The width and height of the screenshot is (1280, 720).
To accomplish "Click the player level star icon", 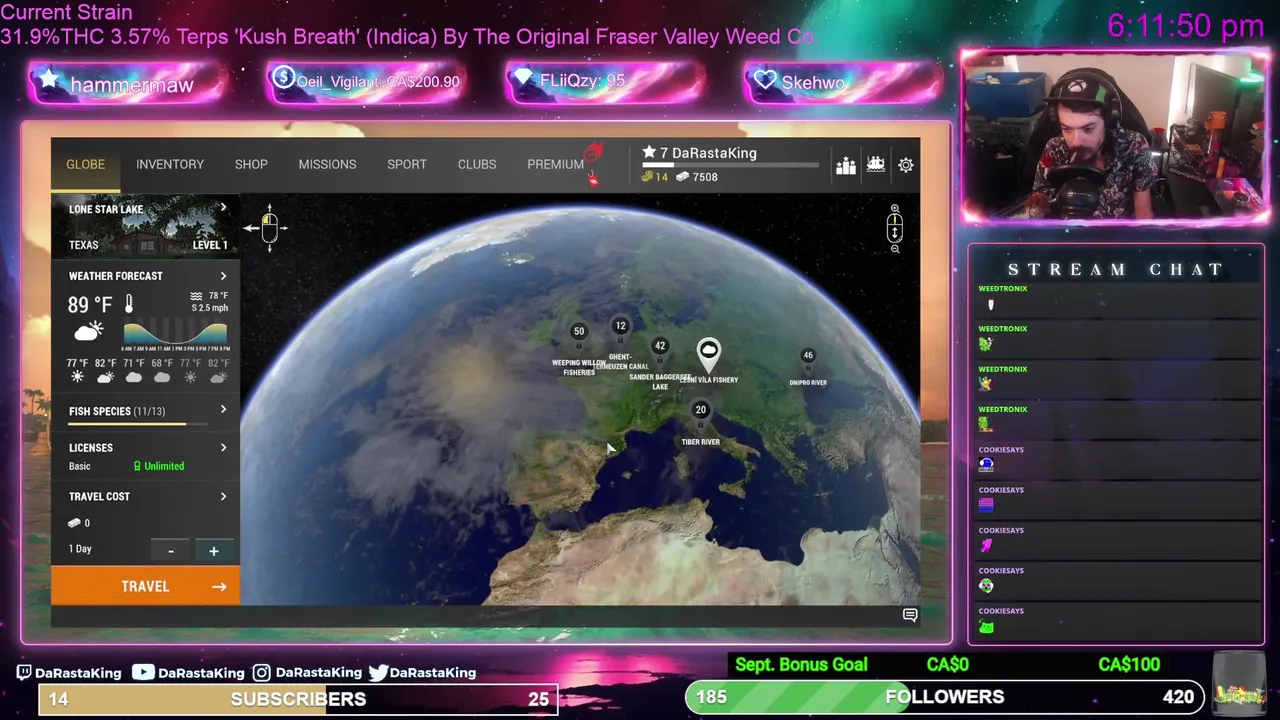I will coord(649,152).
